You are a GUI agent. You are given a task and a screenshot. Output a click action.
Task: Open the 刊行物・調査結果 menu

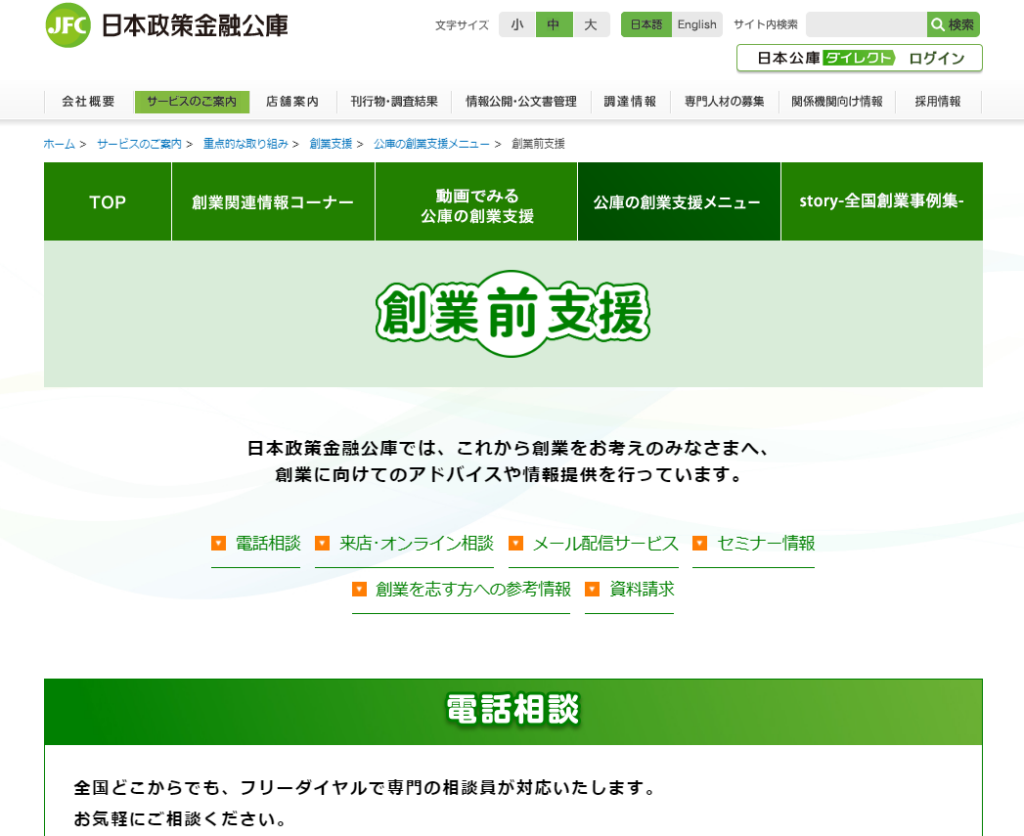click(x=394, y=102)
